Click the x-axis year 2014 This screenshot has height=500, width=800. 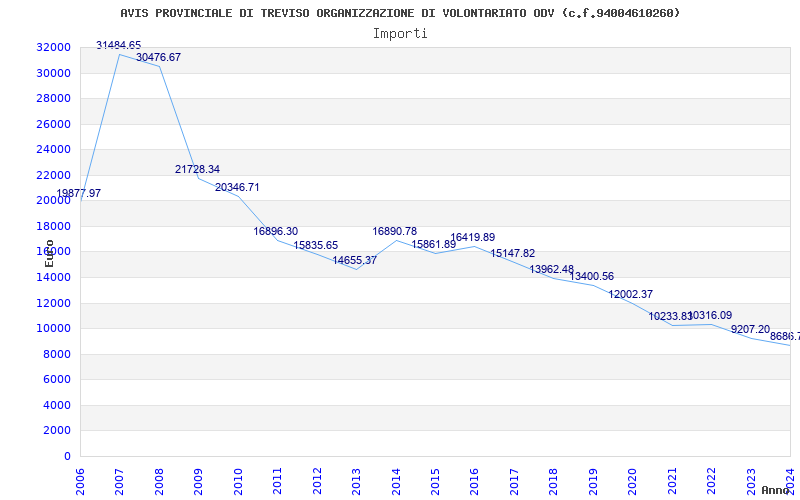(396, 481)
